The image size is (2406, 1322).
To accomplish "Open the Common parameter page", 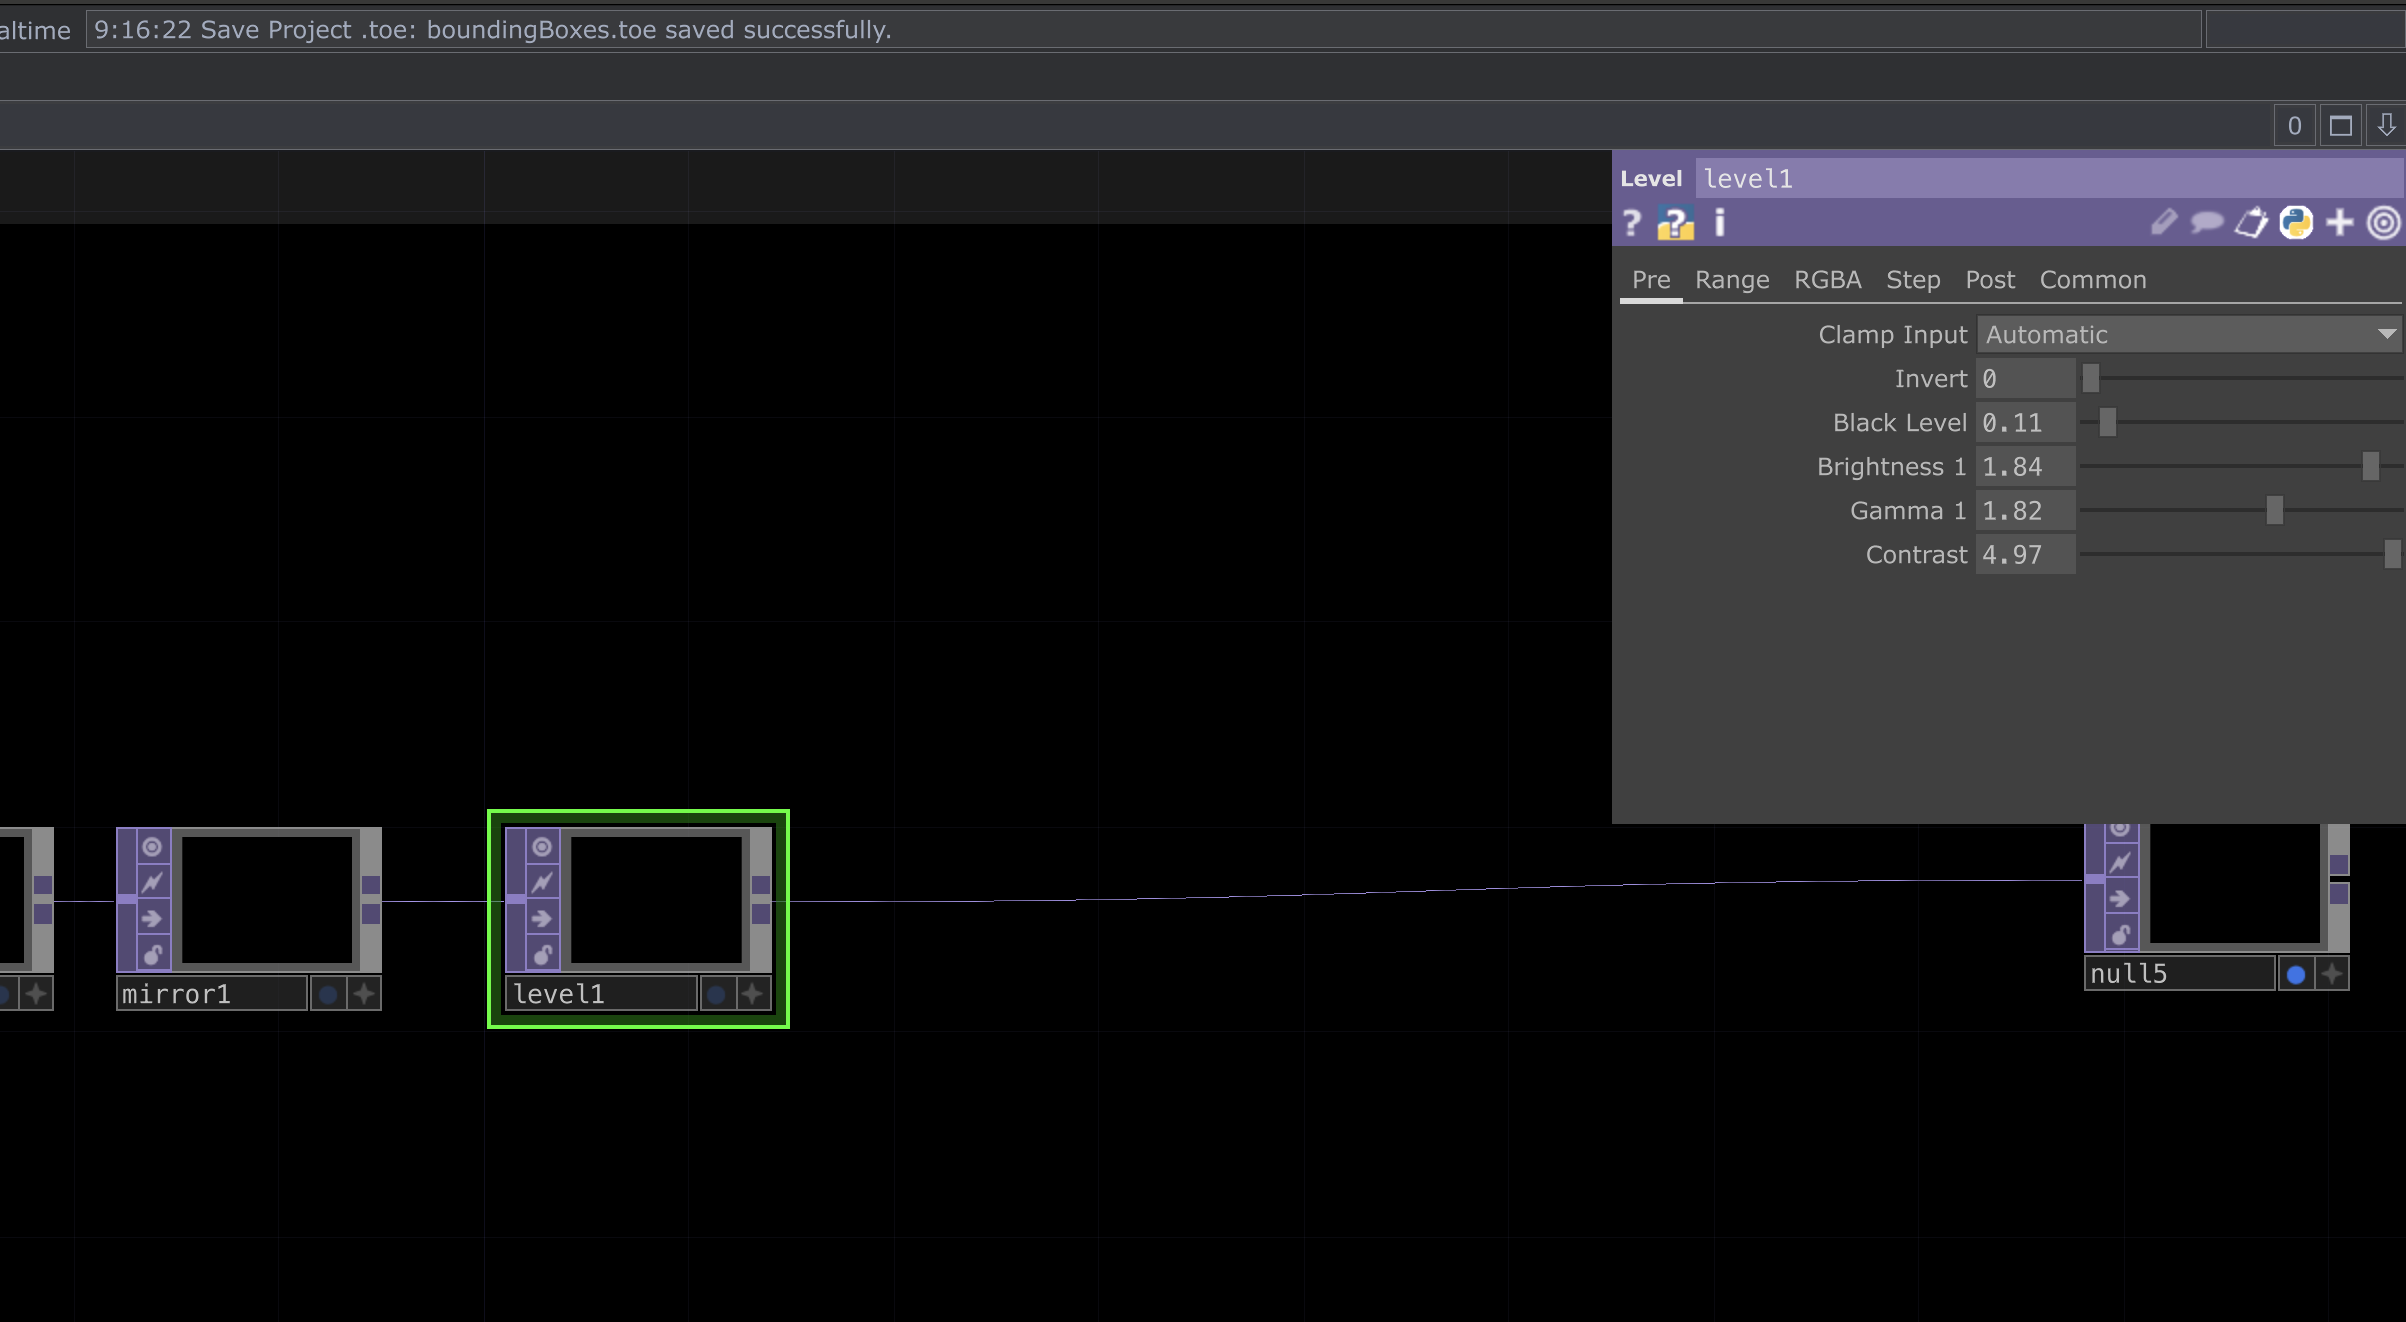I will pyautogui.click(x=2092, y=280).
